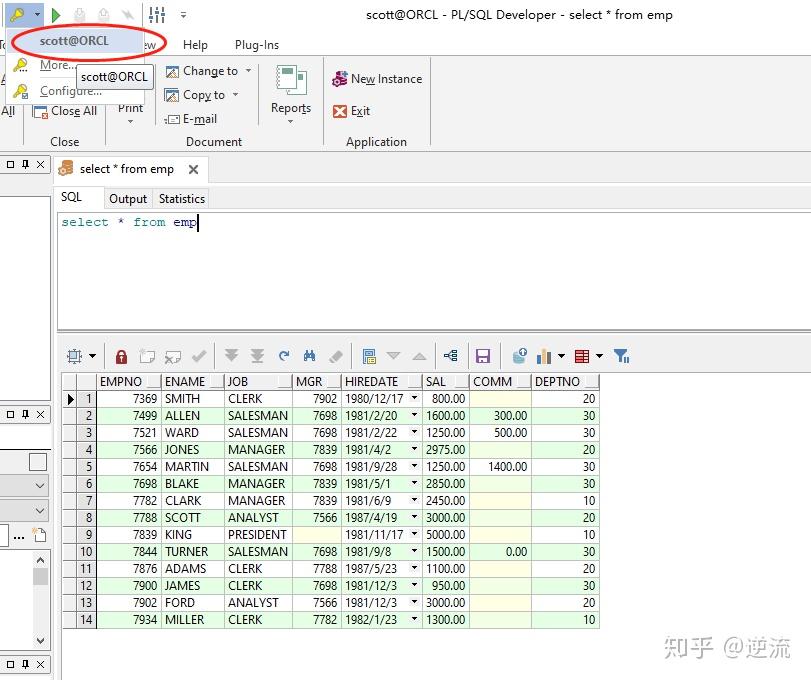Tick the checkbox in left panel
This screenshot has width=811, height=680.
38,462
